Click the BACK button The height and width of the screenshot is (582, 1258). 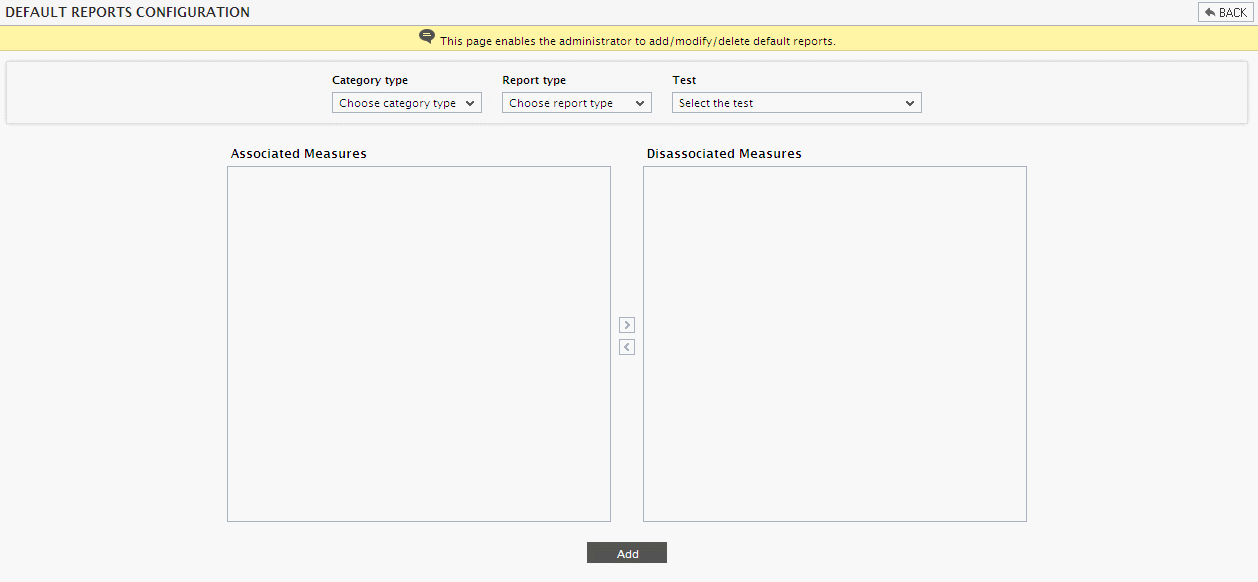[x=1225, y=12]
